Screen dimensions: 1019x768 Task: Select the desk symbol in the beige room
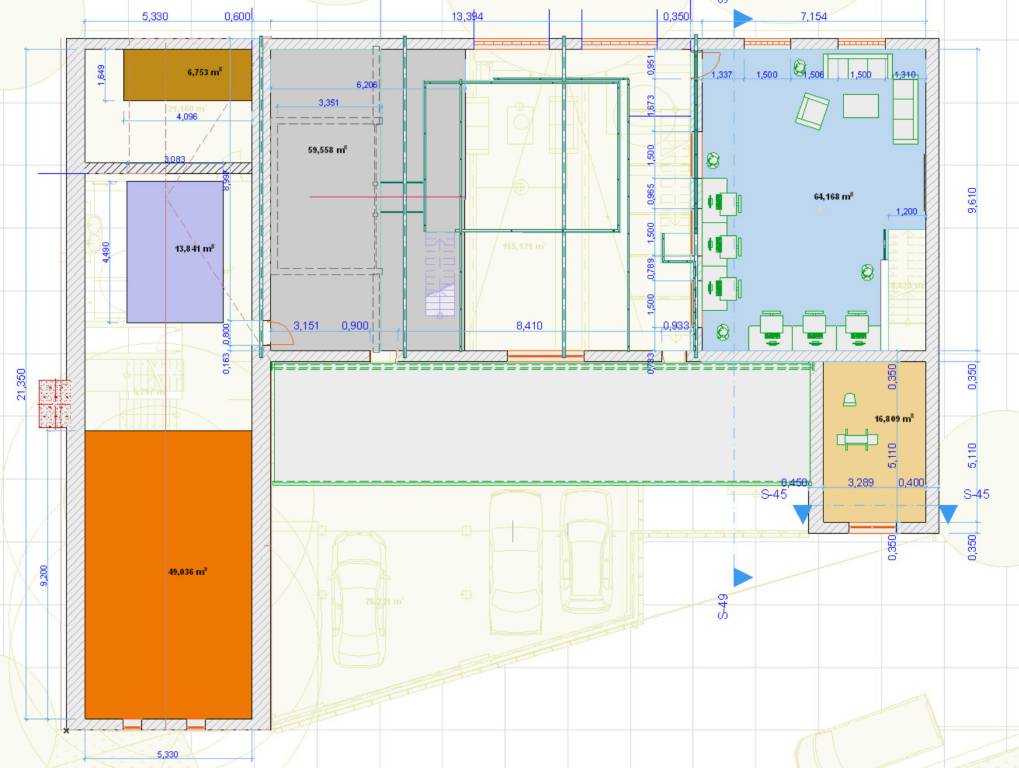point(857,439)
